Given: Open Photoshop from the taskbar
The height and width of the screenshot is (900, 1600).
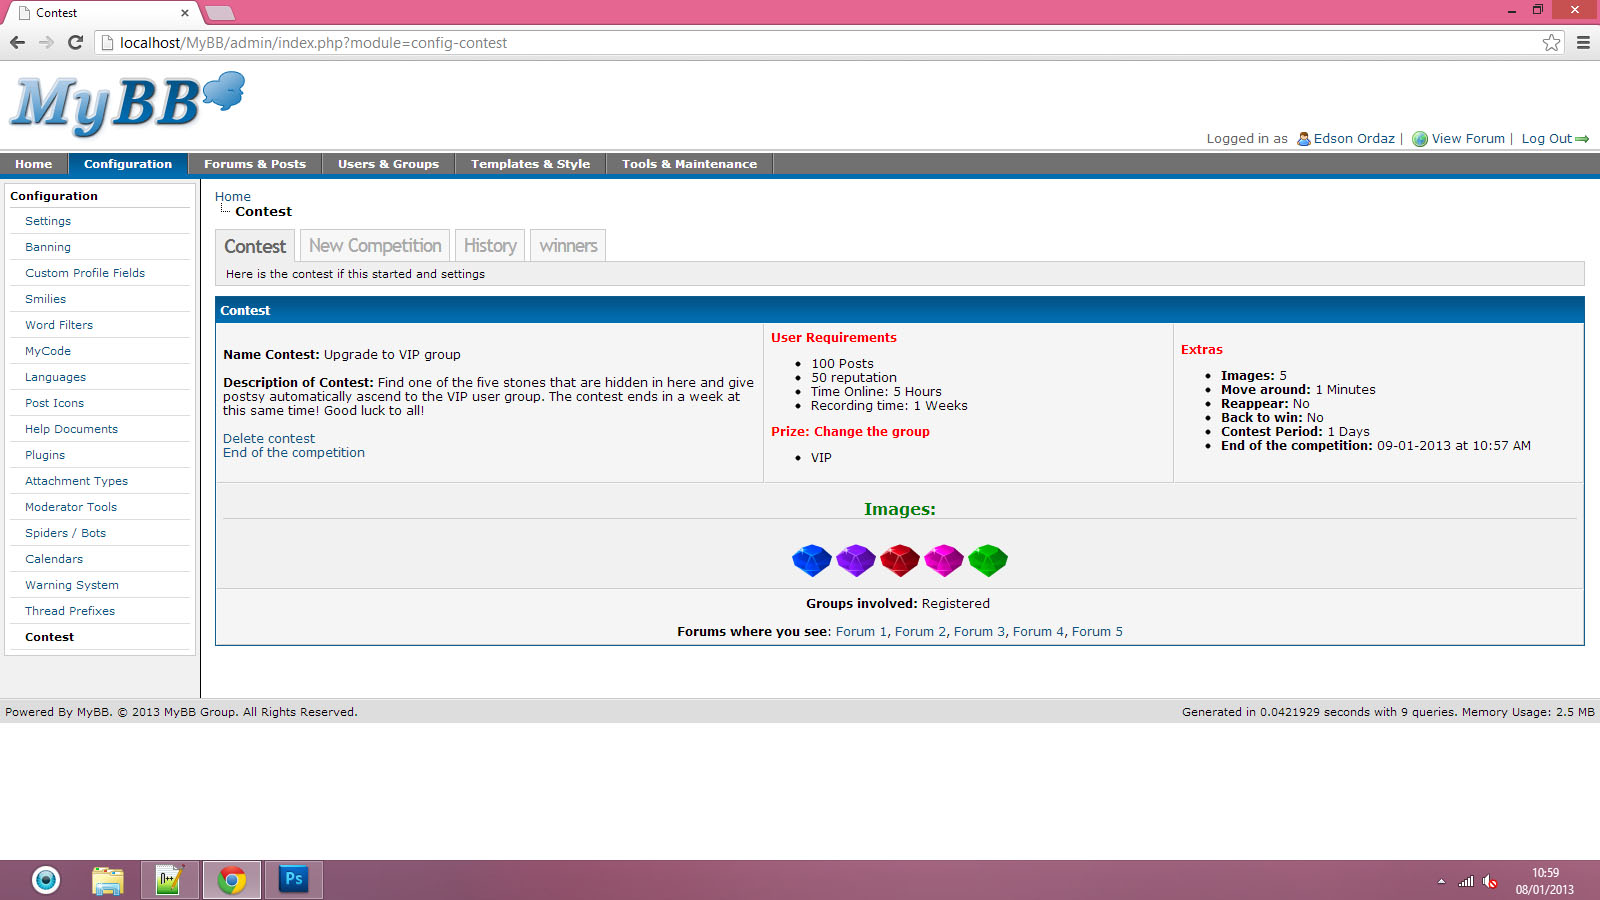Looking at the screenshot, I should coord(293,879).
